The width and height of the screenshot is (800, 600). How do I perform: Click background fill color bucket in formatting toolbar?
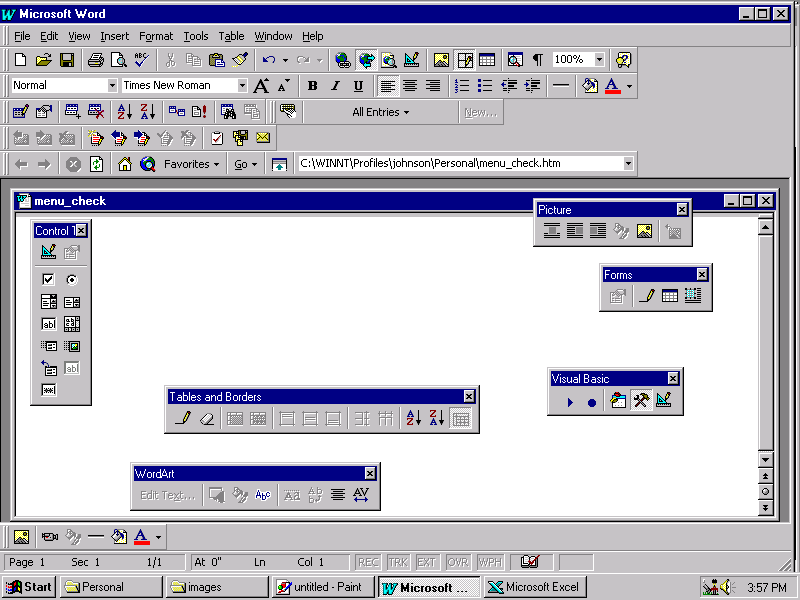[590, 86]
